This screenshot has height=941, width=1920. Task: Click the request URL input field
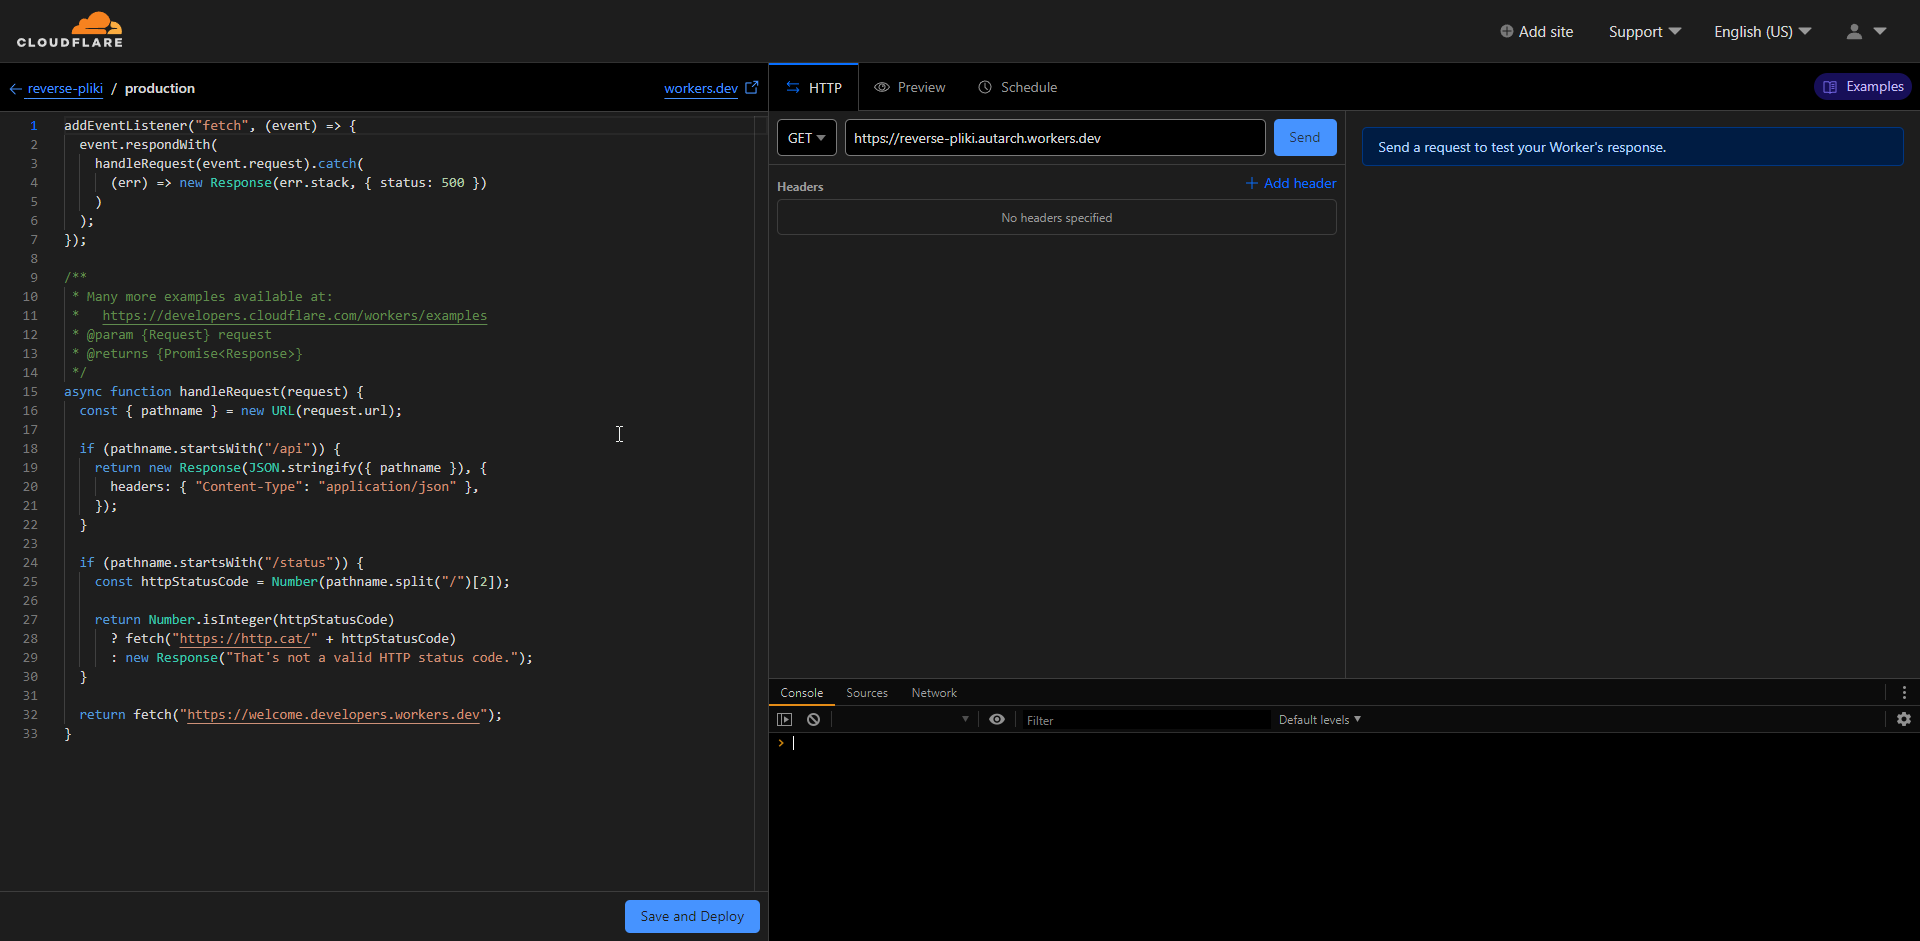(x=1055, y=138)
